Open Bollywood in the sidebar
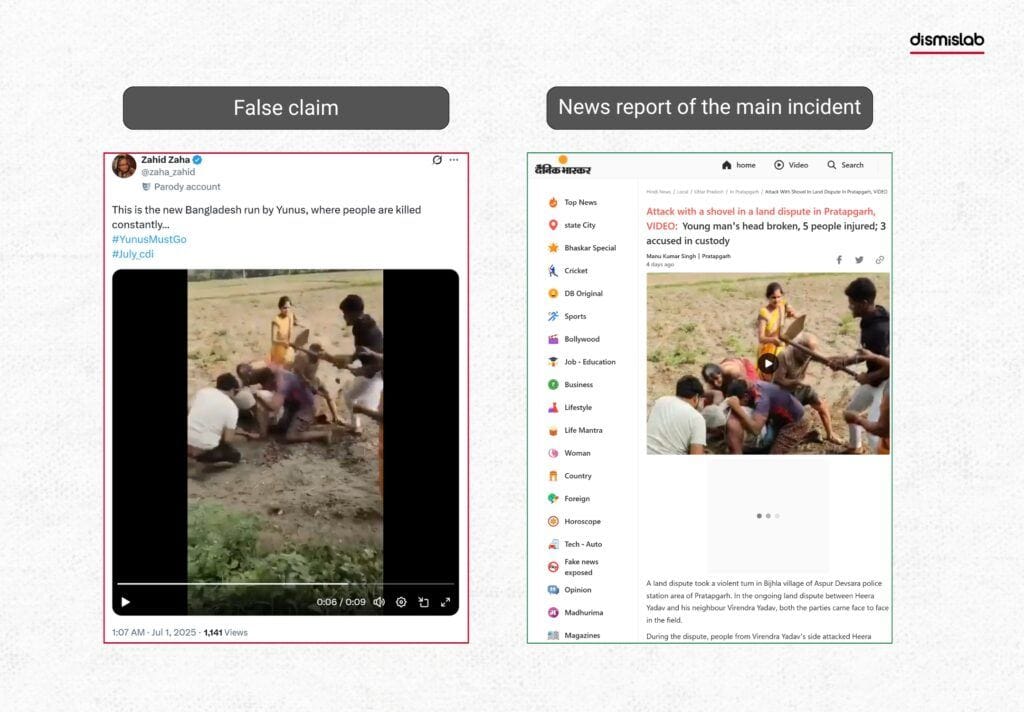 click(573, 339)
